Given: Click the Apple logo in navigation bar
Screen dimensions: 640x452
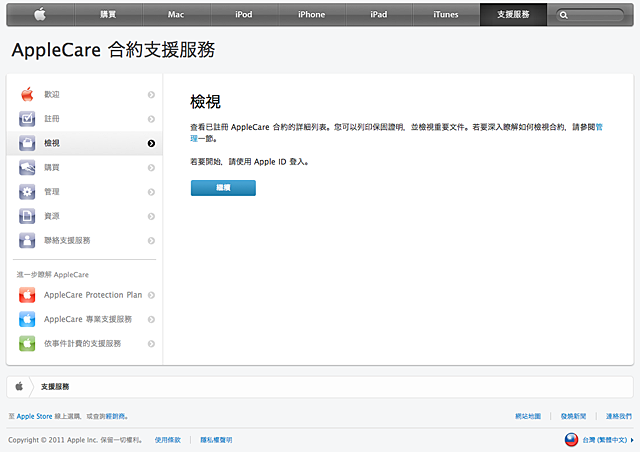Looking at the screenshot, I should (x=40, y=15).
